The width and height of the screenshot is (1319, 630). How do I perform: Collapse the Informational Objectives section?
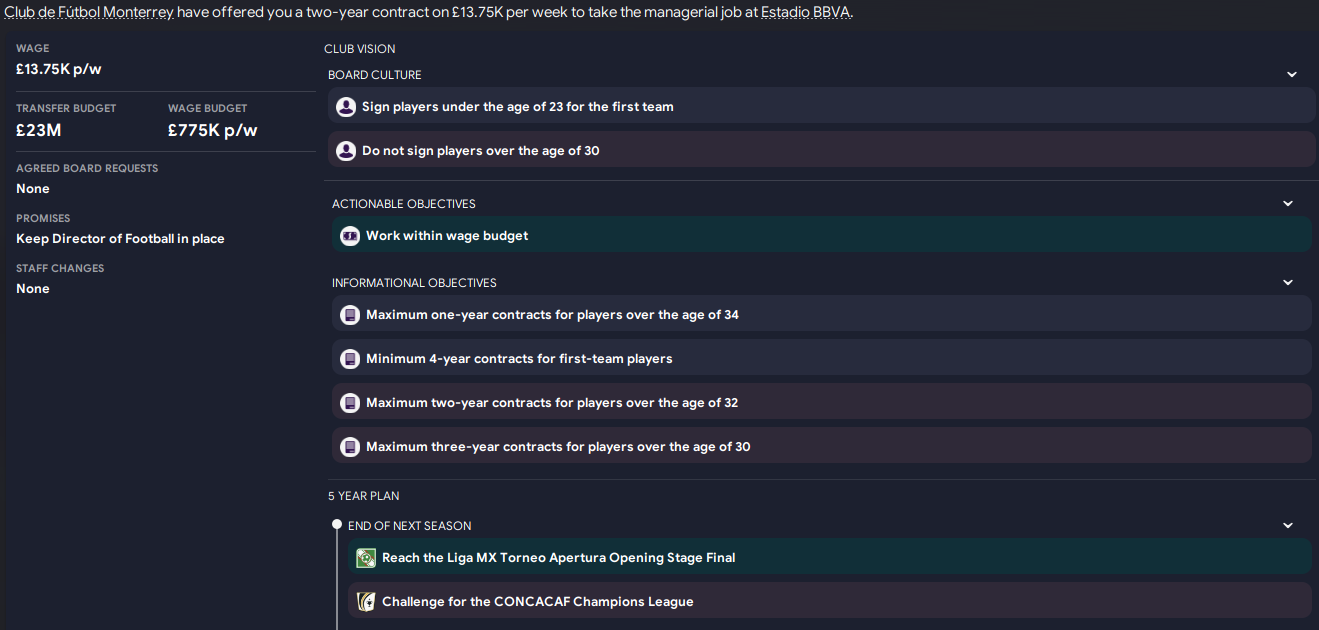pyautogui.click(x=1288, y=283)
